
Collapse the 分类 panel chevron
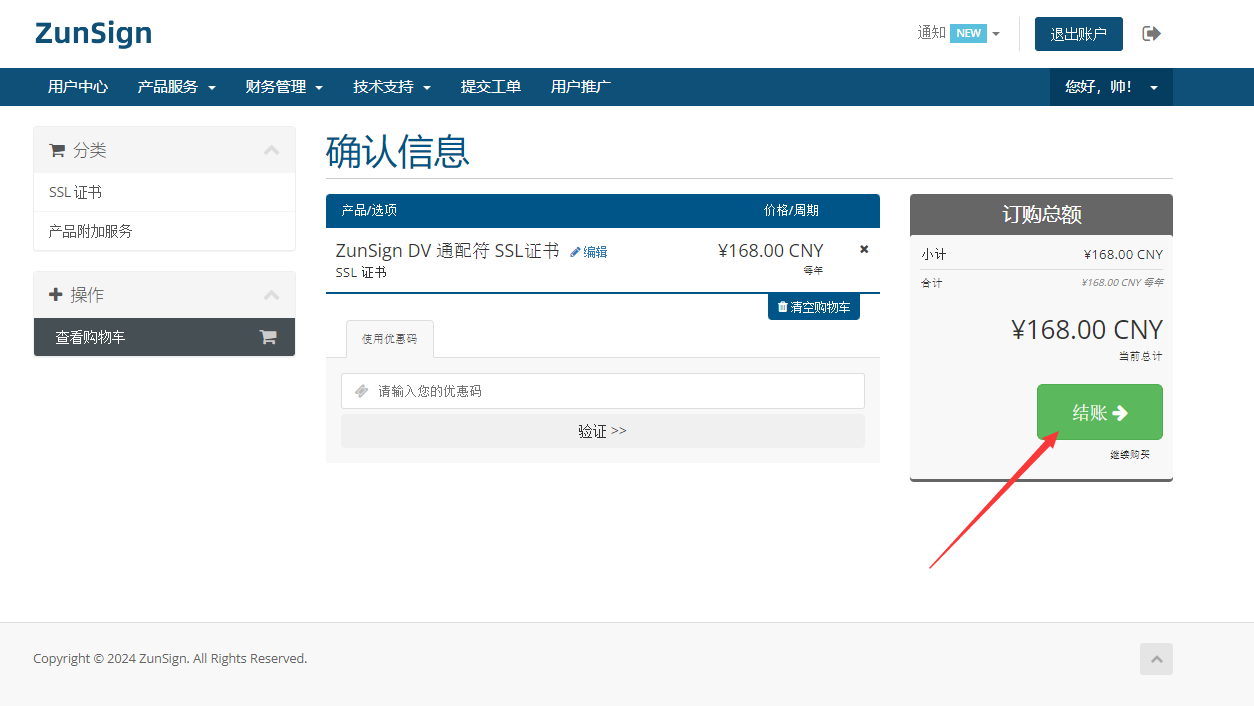271,150
